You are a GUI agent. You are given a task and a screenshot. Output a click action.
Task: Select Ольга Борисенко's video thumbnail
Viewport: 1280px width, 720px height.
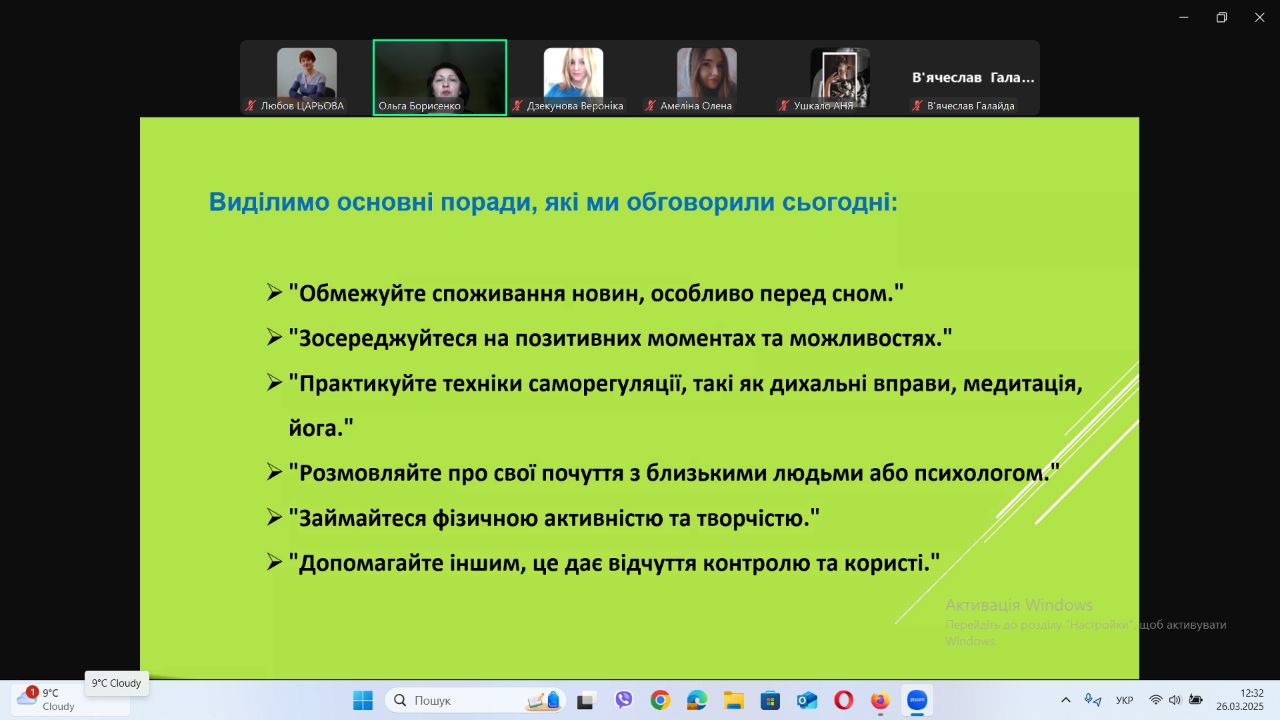coord(440,77)
